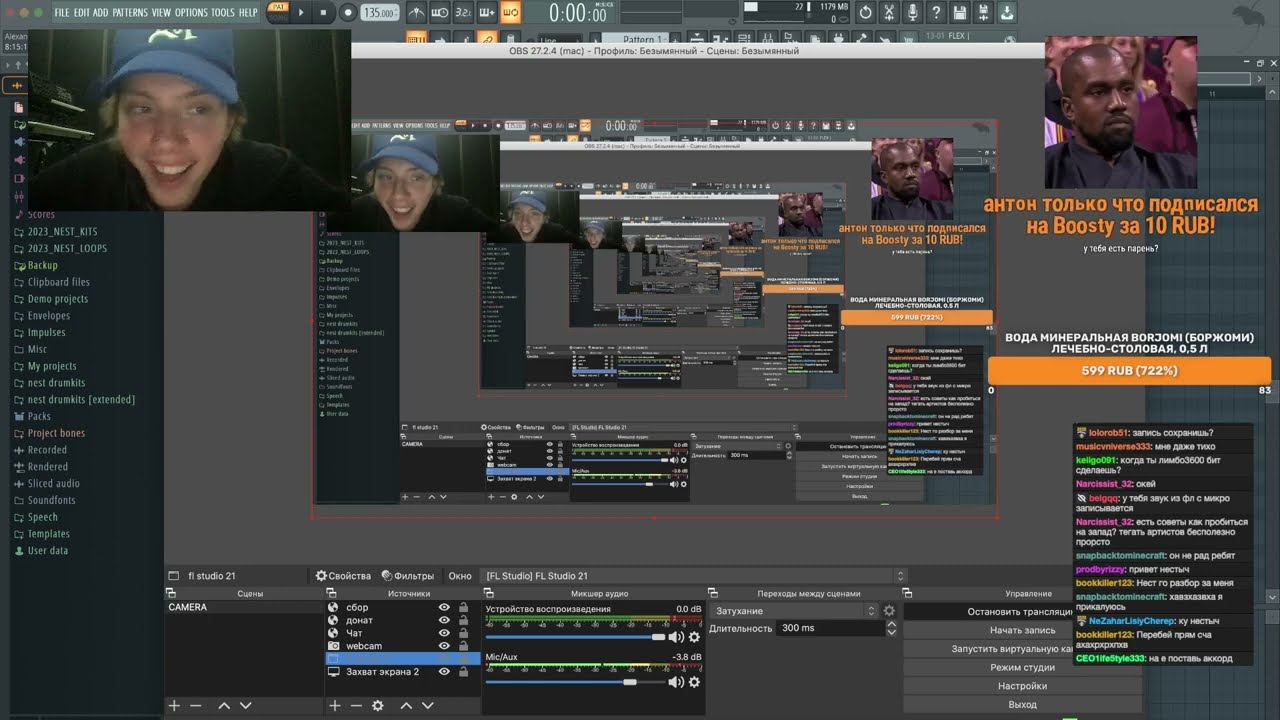Toggle the lock for сбор source
1280x720 pixels.
(463, 607)
